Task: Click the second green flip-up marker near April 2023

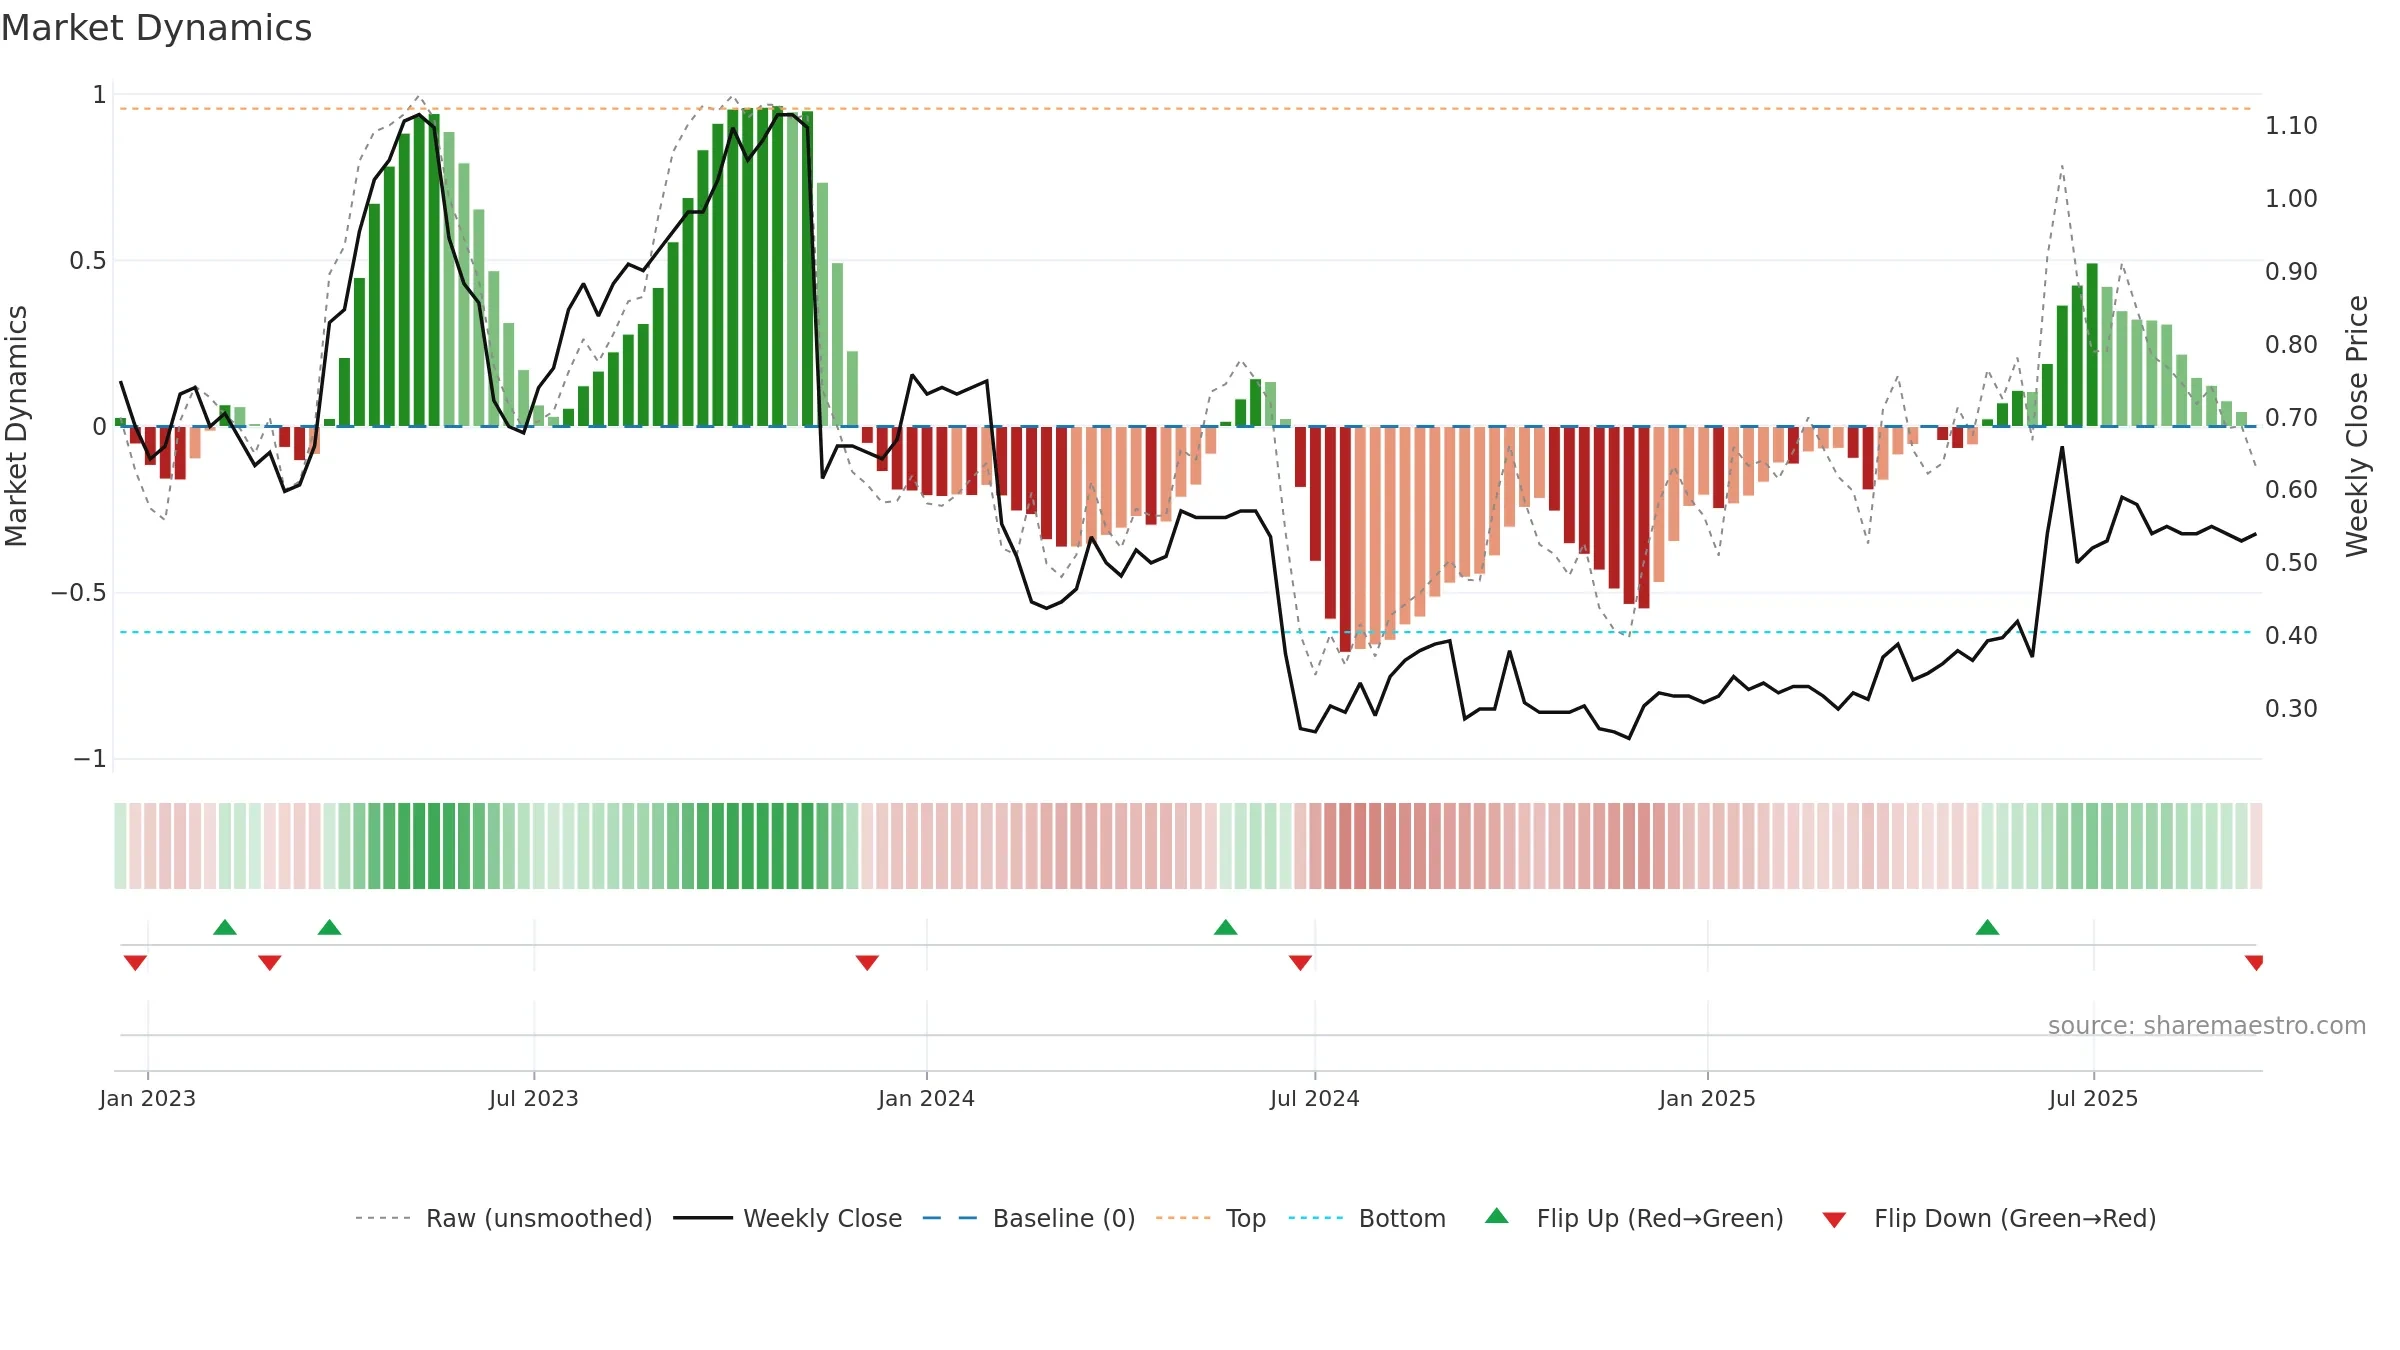Action: (x=330, y=927)
